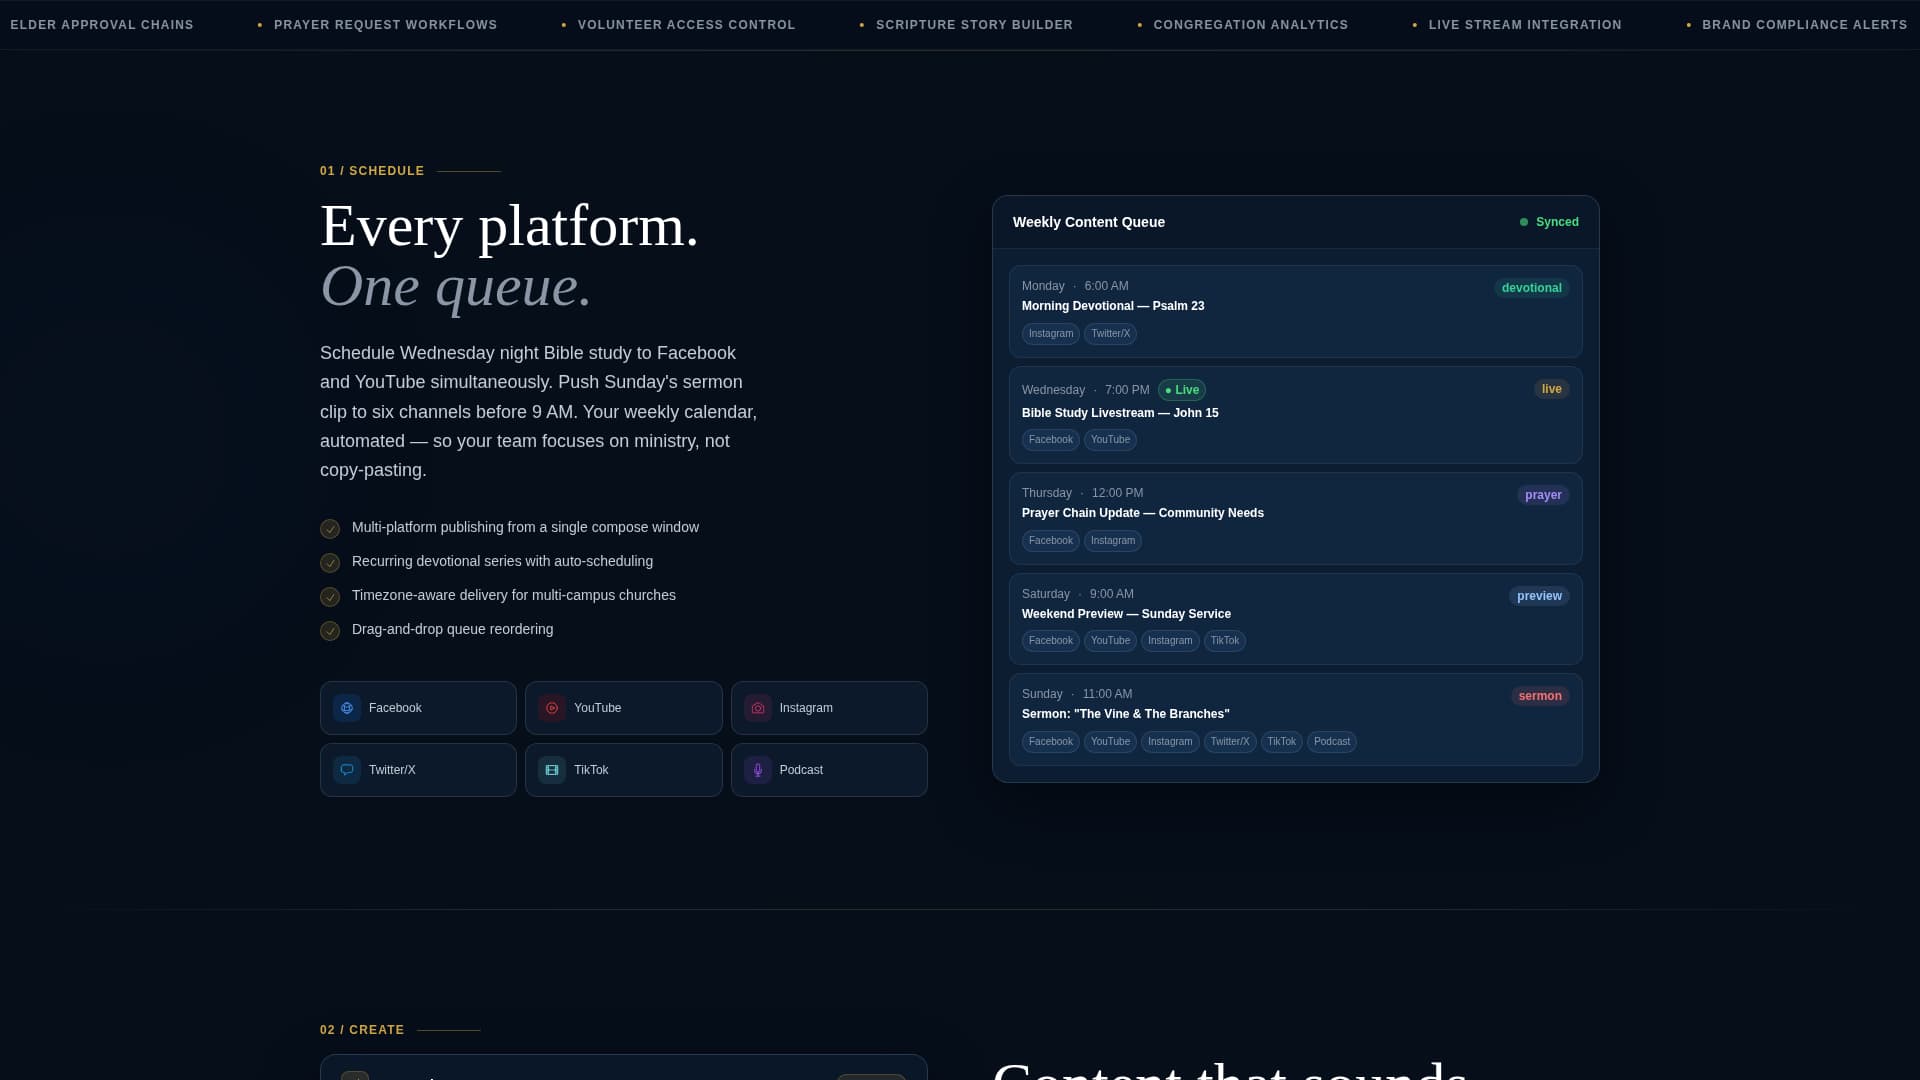Click 'Congregation Analytics' in top ticker

point(1251,25)
